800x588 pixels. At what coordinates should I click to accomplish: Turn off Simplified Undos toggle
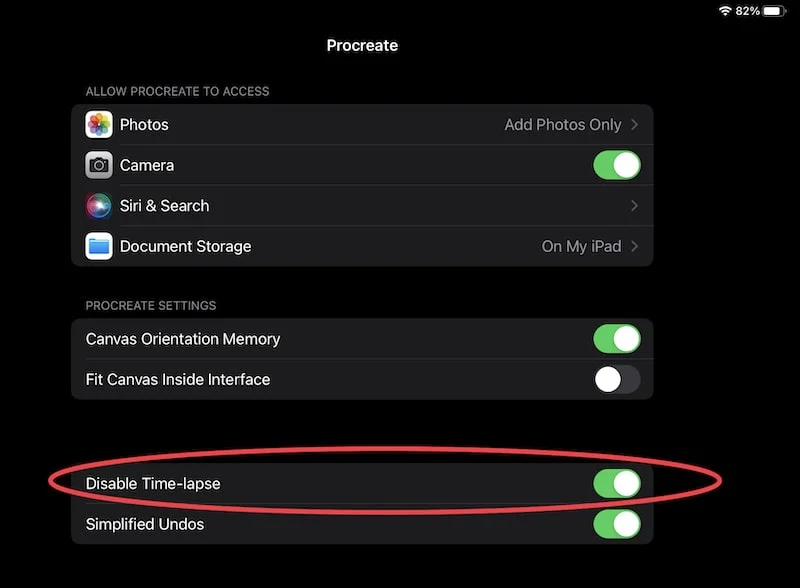617,524
